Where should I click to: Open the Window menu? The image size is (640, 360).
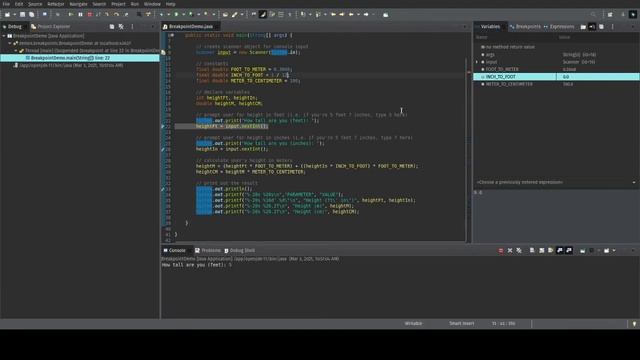(x=152, y=4)
